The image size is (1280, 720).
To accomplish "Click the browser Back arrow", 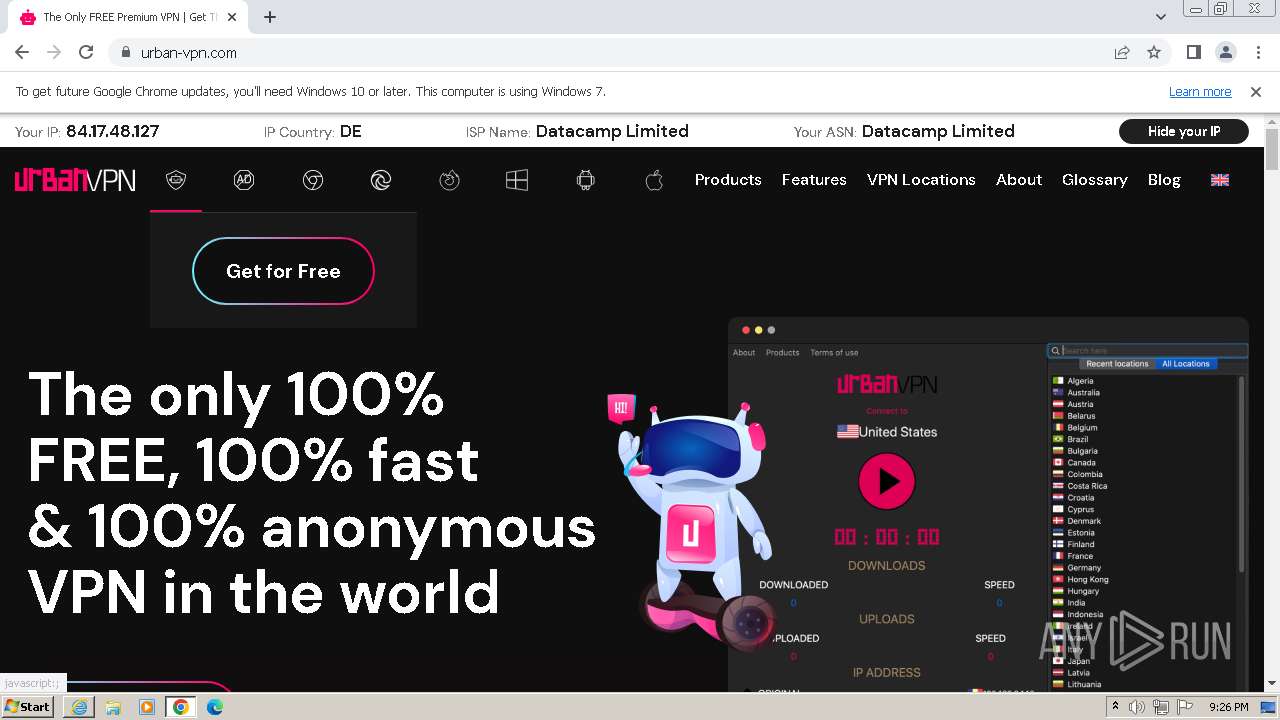I will 22,53.
